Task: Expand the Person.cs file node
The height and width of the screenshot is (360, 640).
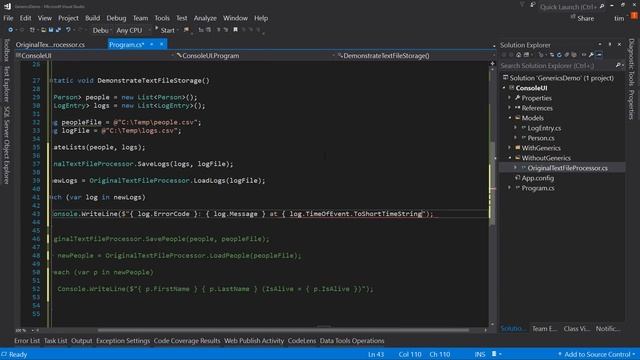Action: [515, 138]
